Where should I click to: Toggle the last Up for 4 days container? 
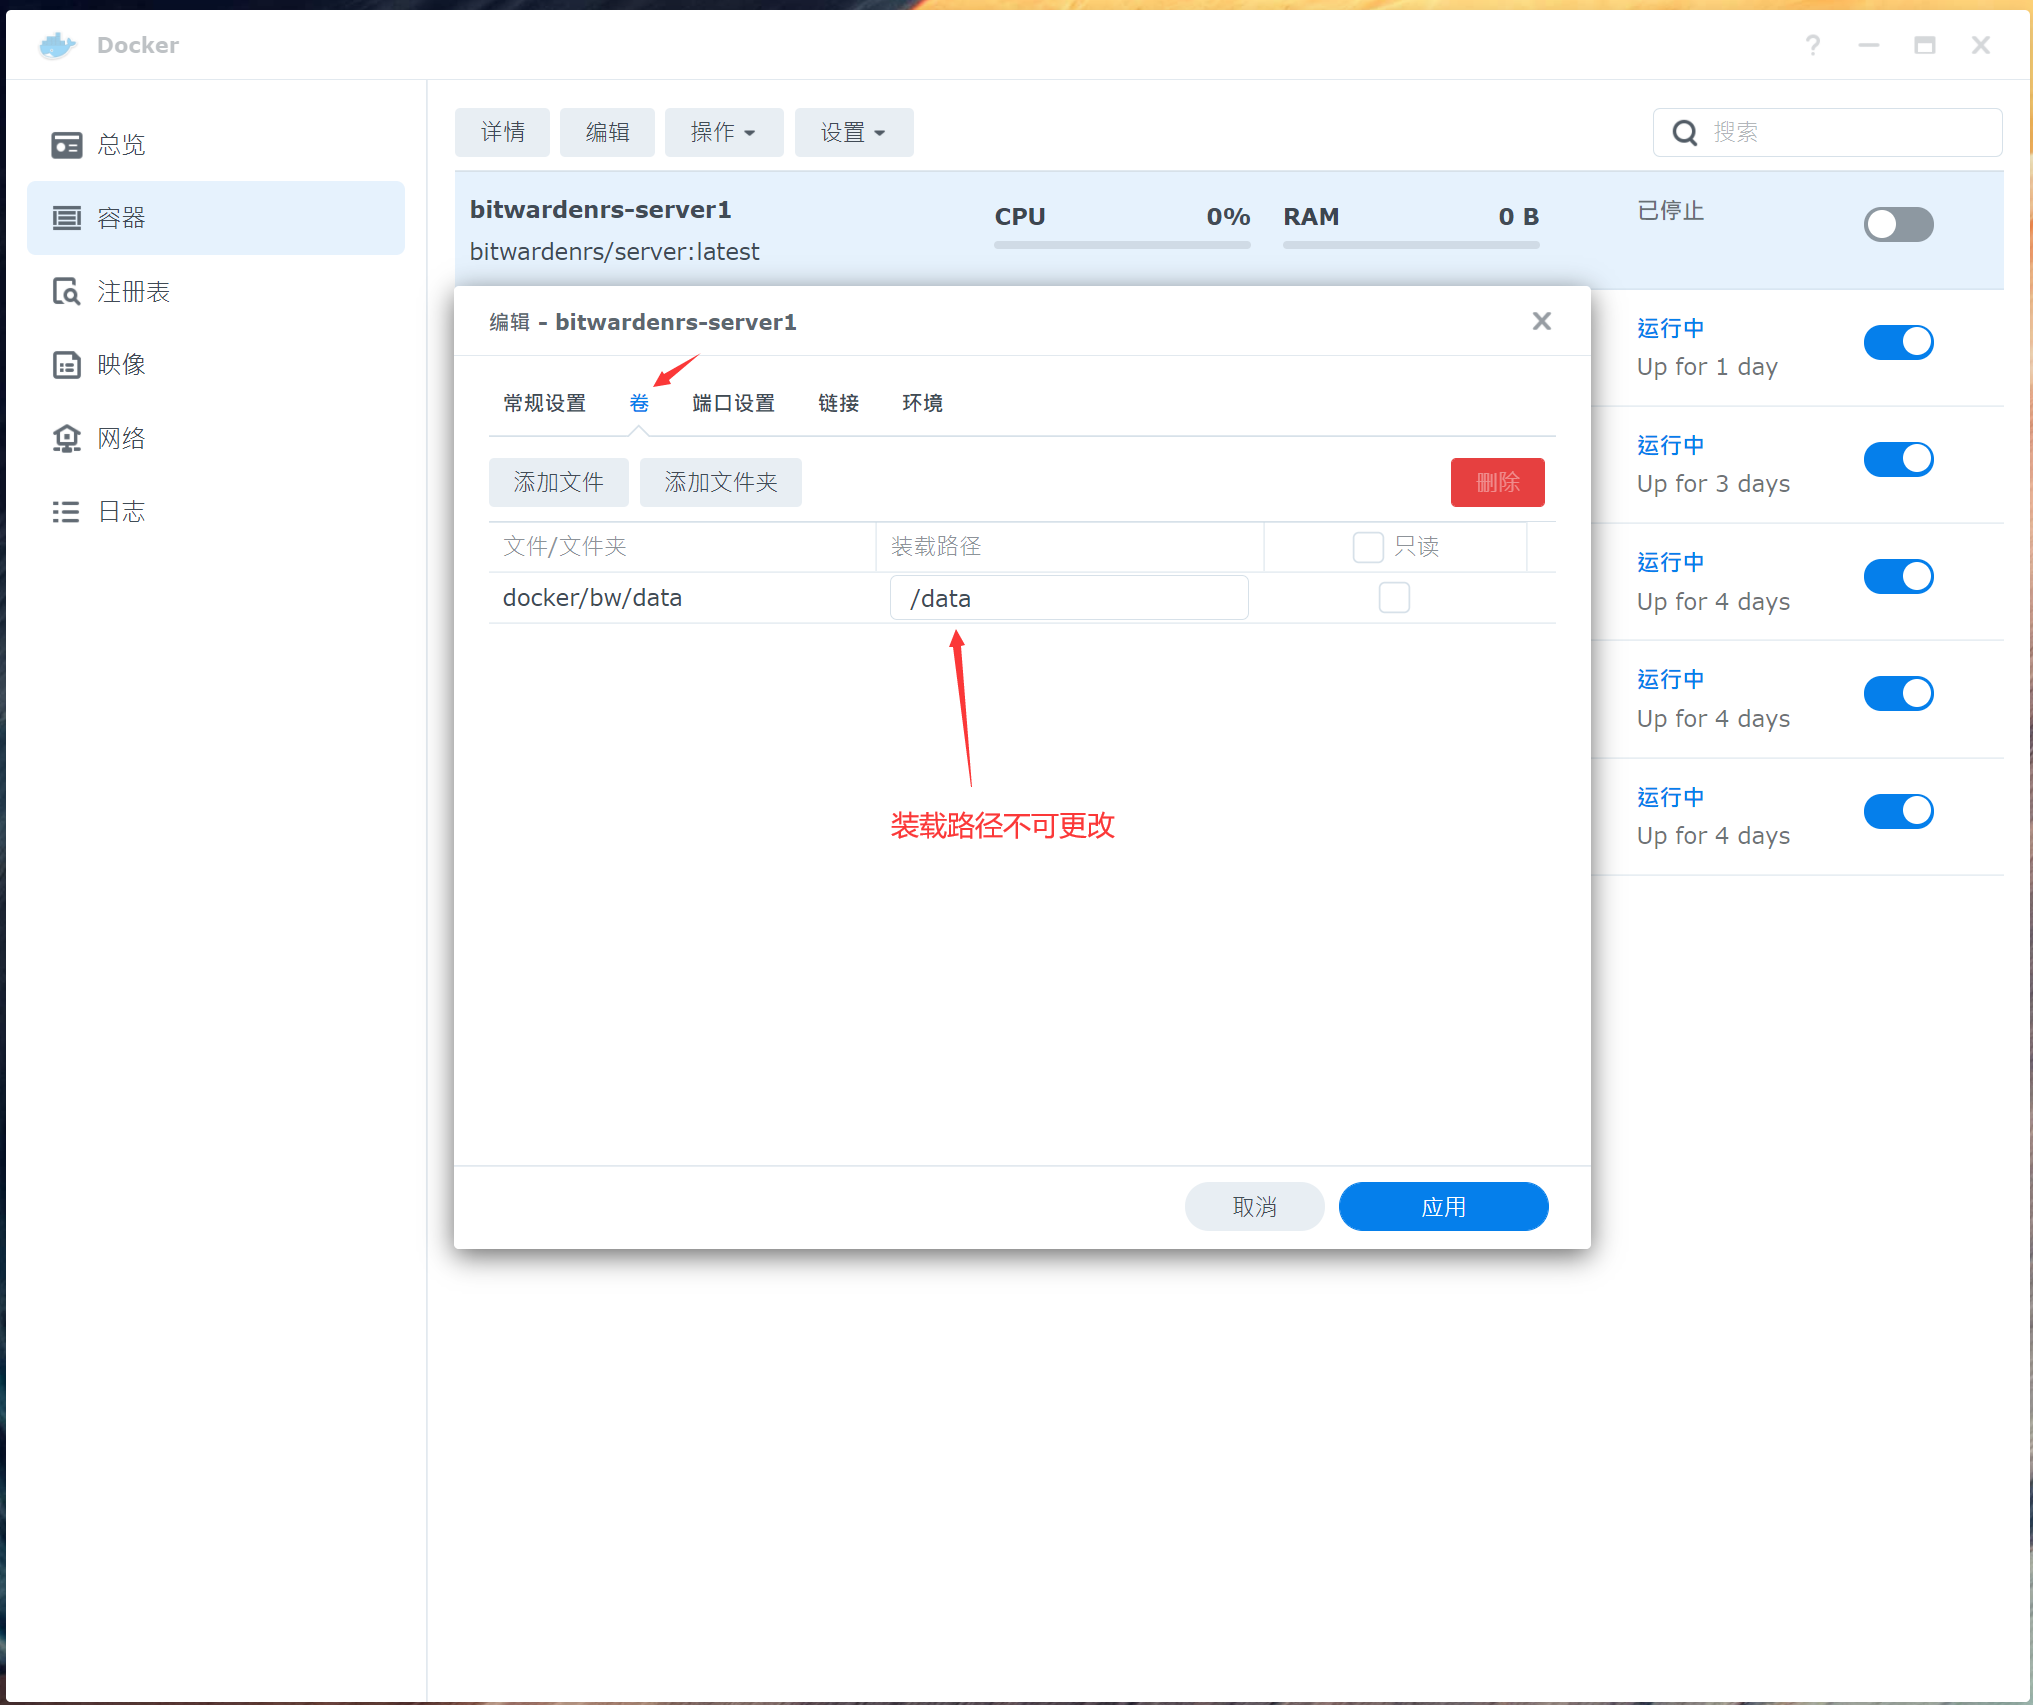(1898, 811)
